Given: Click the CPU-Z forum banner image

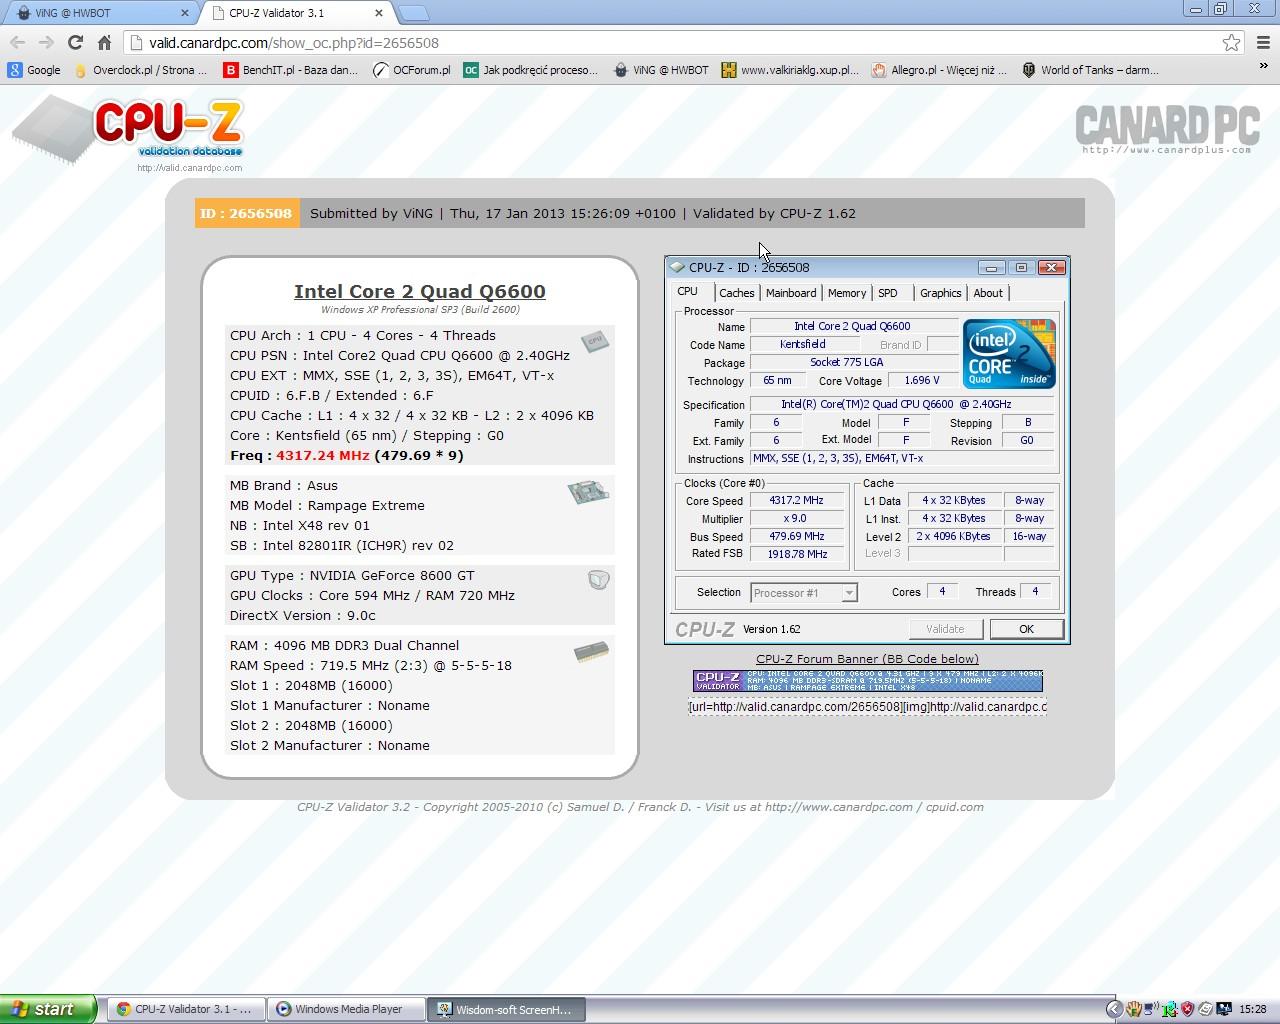Looking at the screenshot, I should point(867,681).
